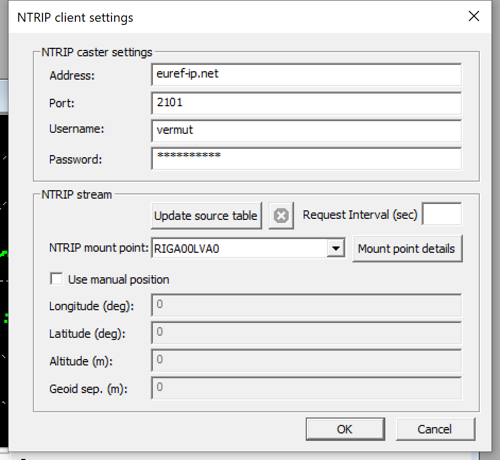500x460 pixels.
Task: Click the Cancel button
Action: (x=435, y=429)
